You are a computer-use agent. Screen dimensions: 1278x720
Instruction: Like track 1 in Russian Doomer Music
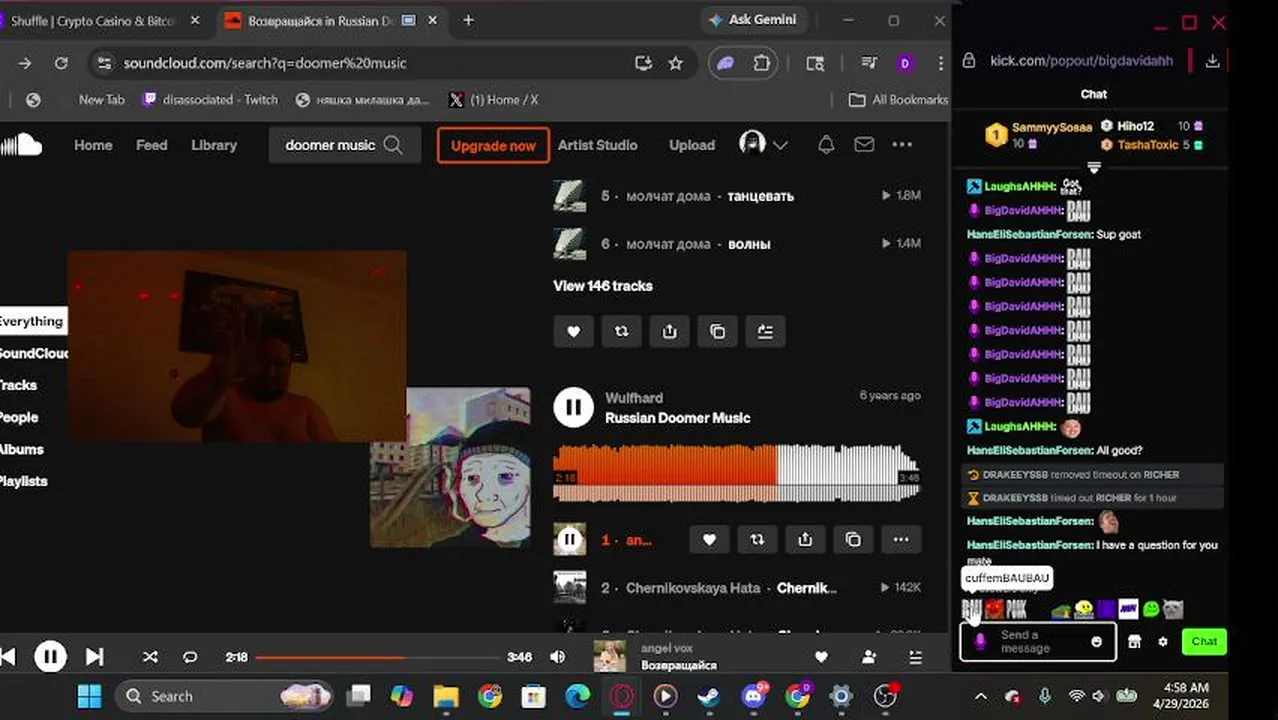[x=709, y=540]
